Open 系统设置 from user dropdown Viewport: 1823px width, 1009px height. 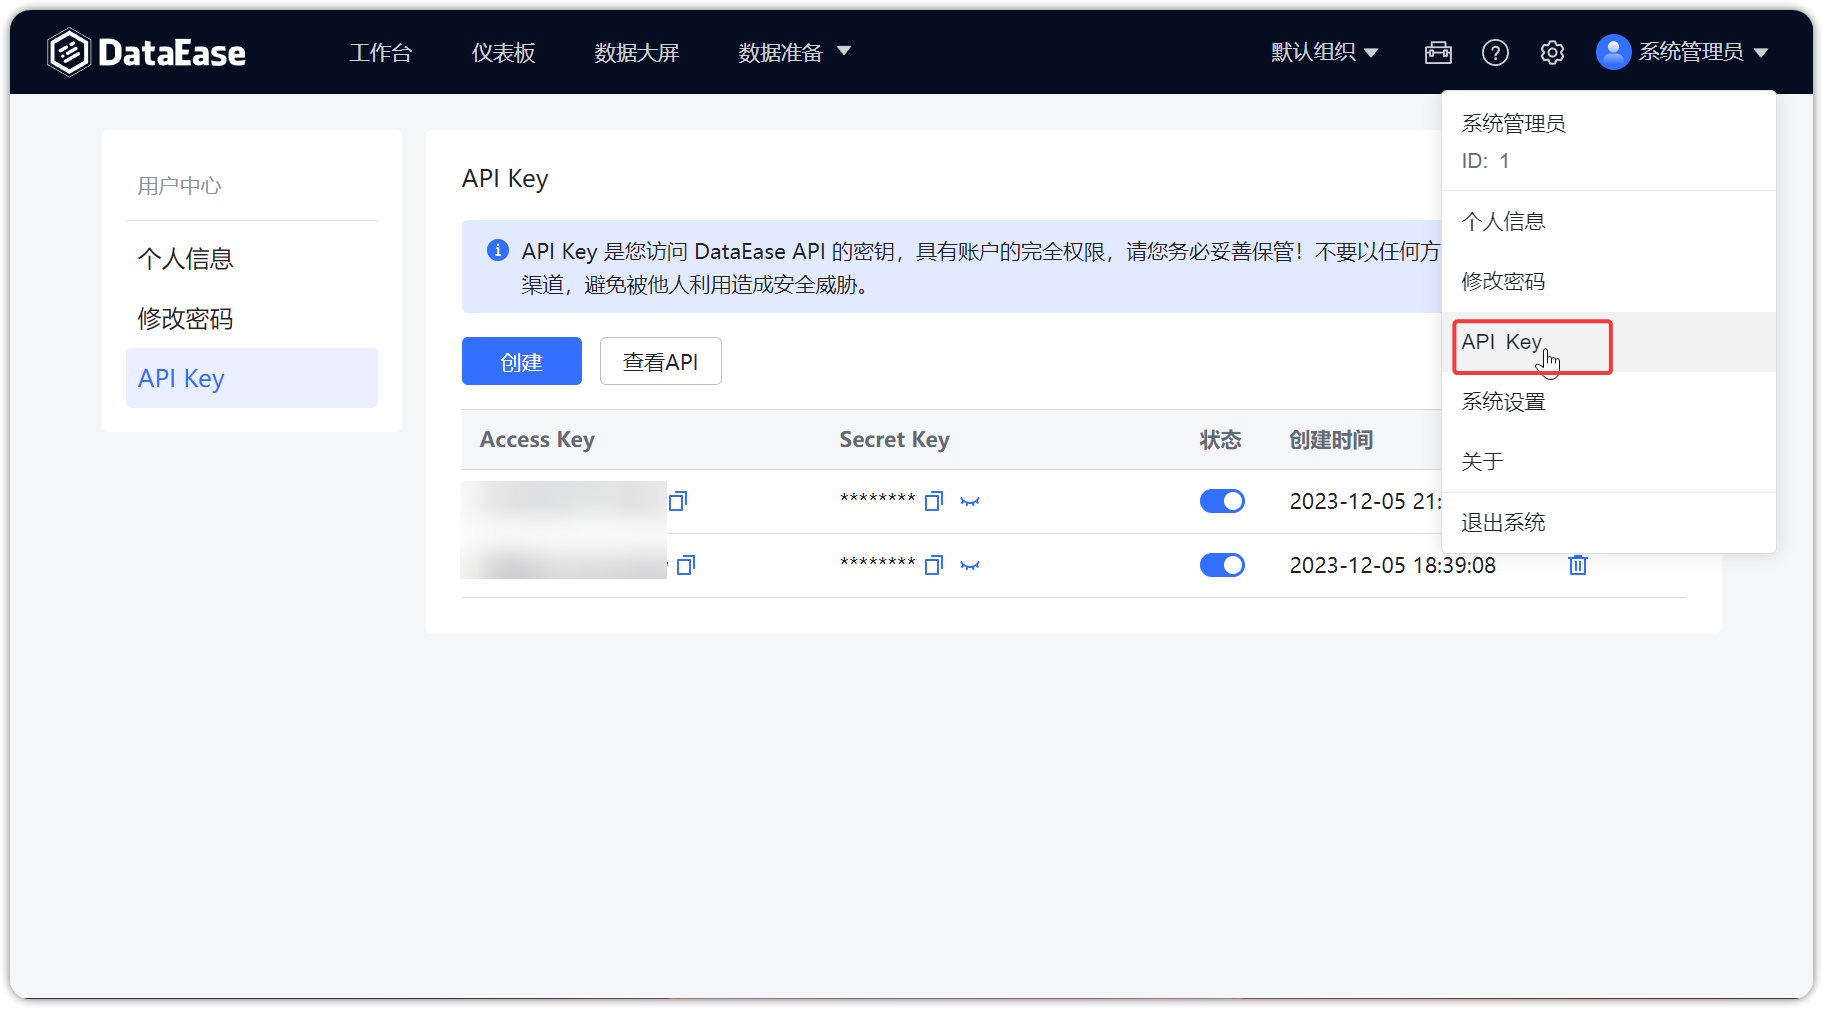pos(1609,402)
